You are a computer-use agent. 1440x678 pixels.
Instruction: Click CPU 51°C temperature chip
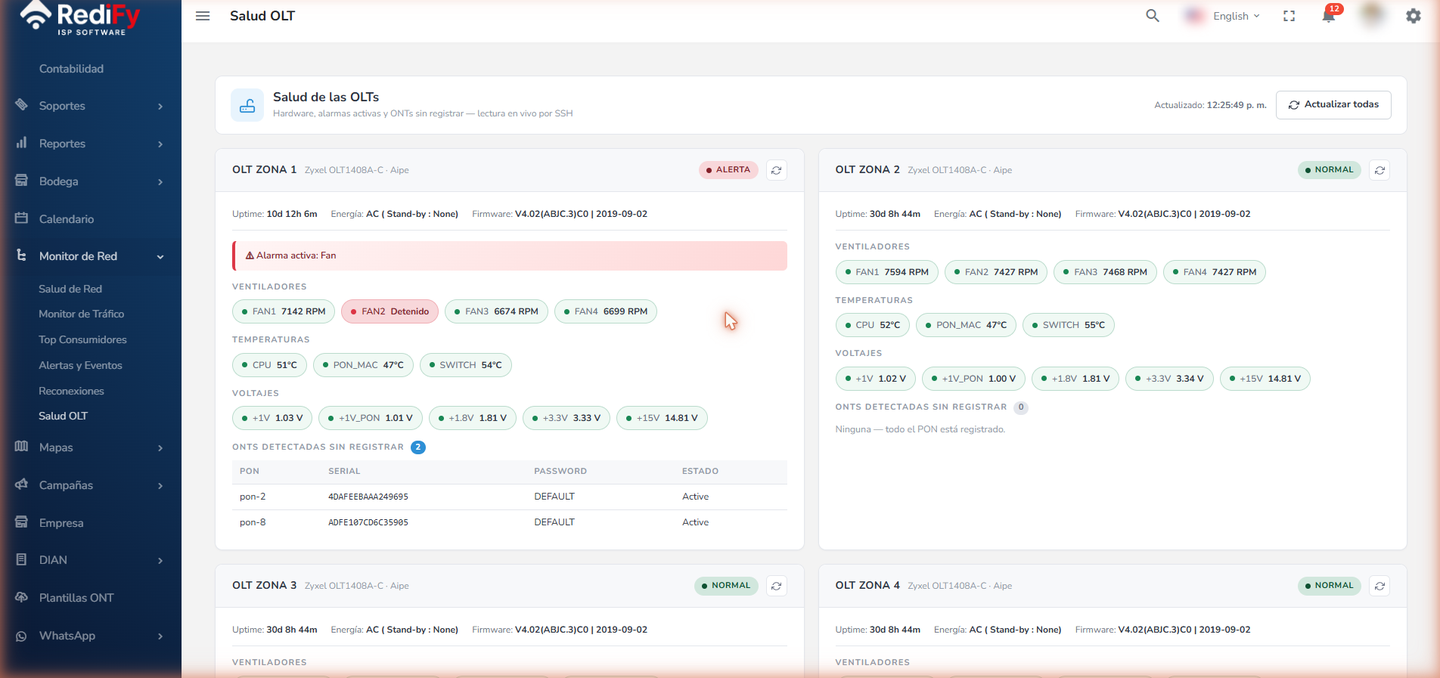(270, 365)
